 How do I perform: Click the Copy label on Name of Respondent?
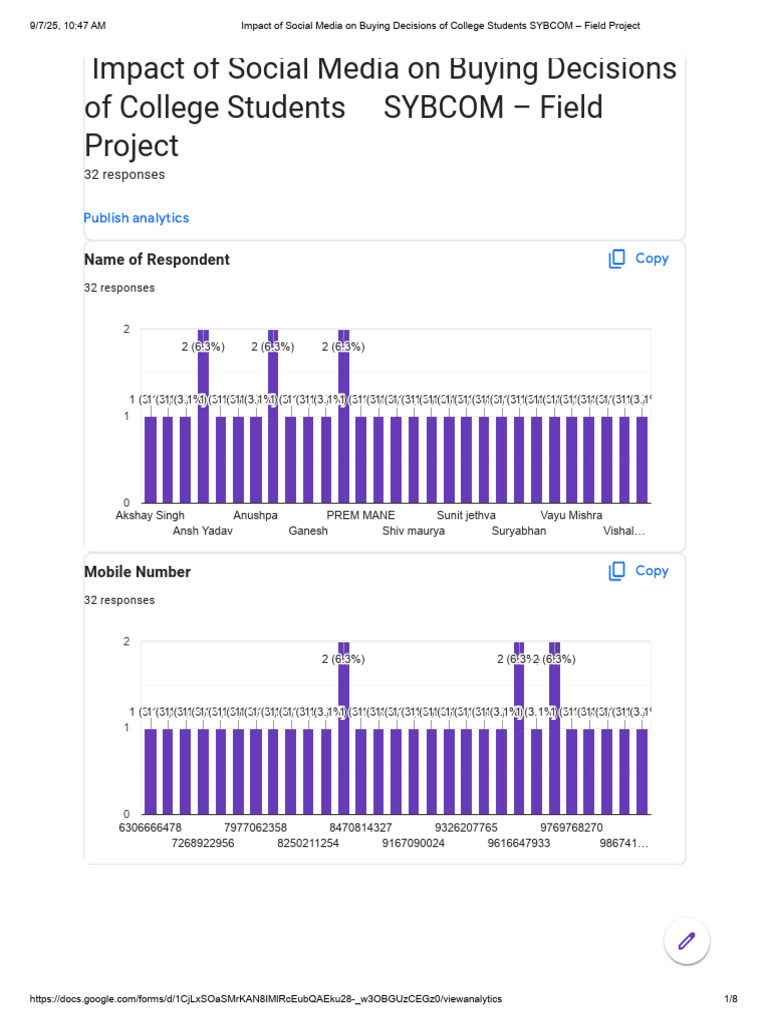652,259
